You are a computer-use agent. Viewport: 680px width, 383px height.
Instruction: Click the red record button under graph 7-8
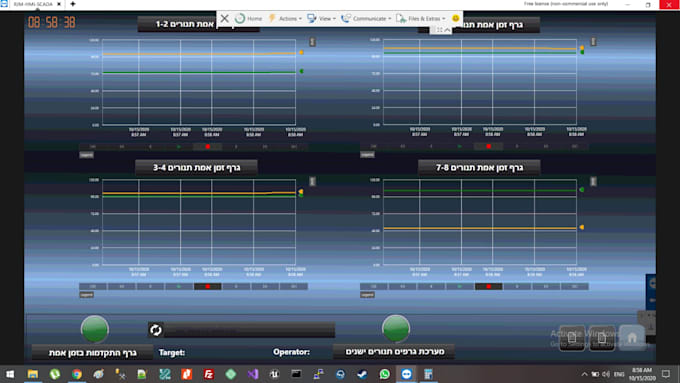pos(489,287)
